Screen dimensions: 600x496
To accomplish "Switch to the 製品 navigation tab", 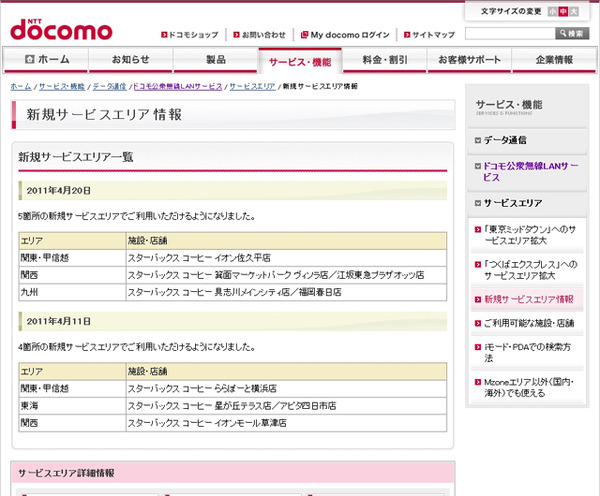I will (x=215, y=60).
